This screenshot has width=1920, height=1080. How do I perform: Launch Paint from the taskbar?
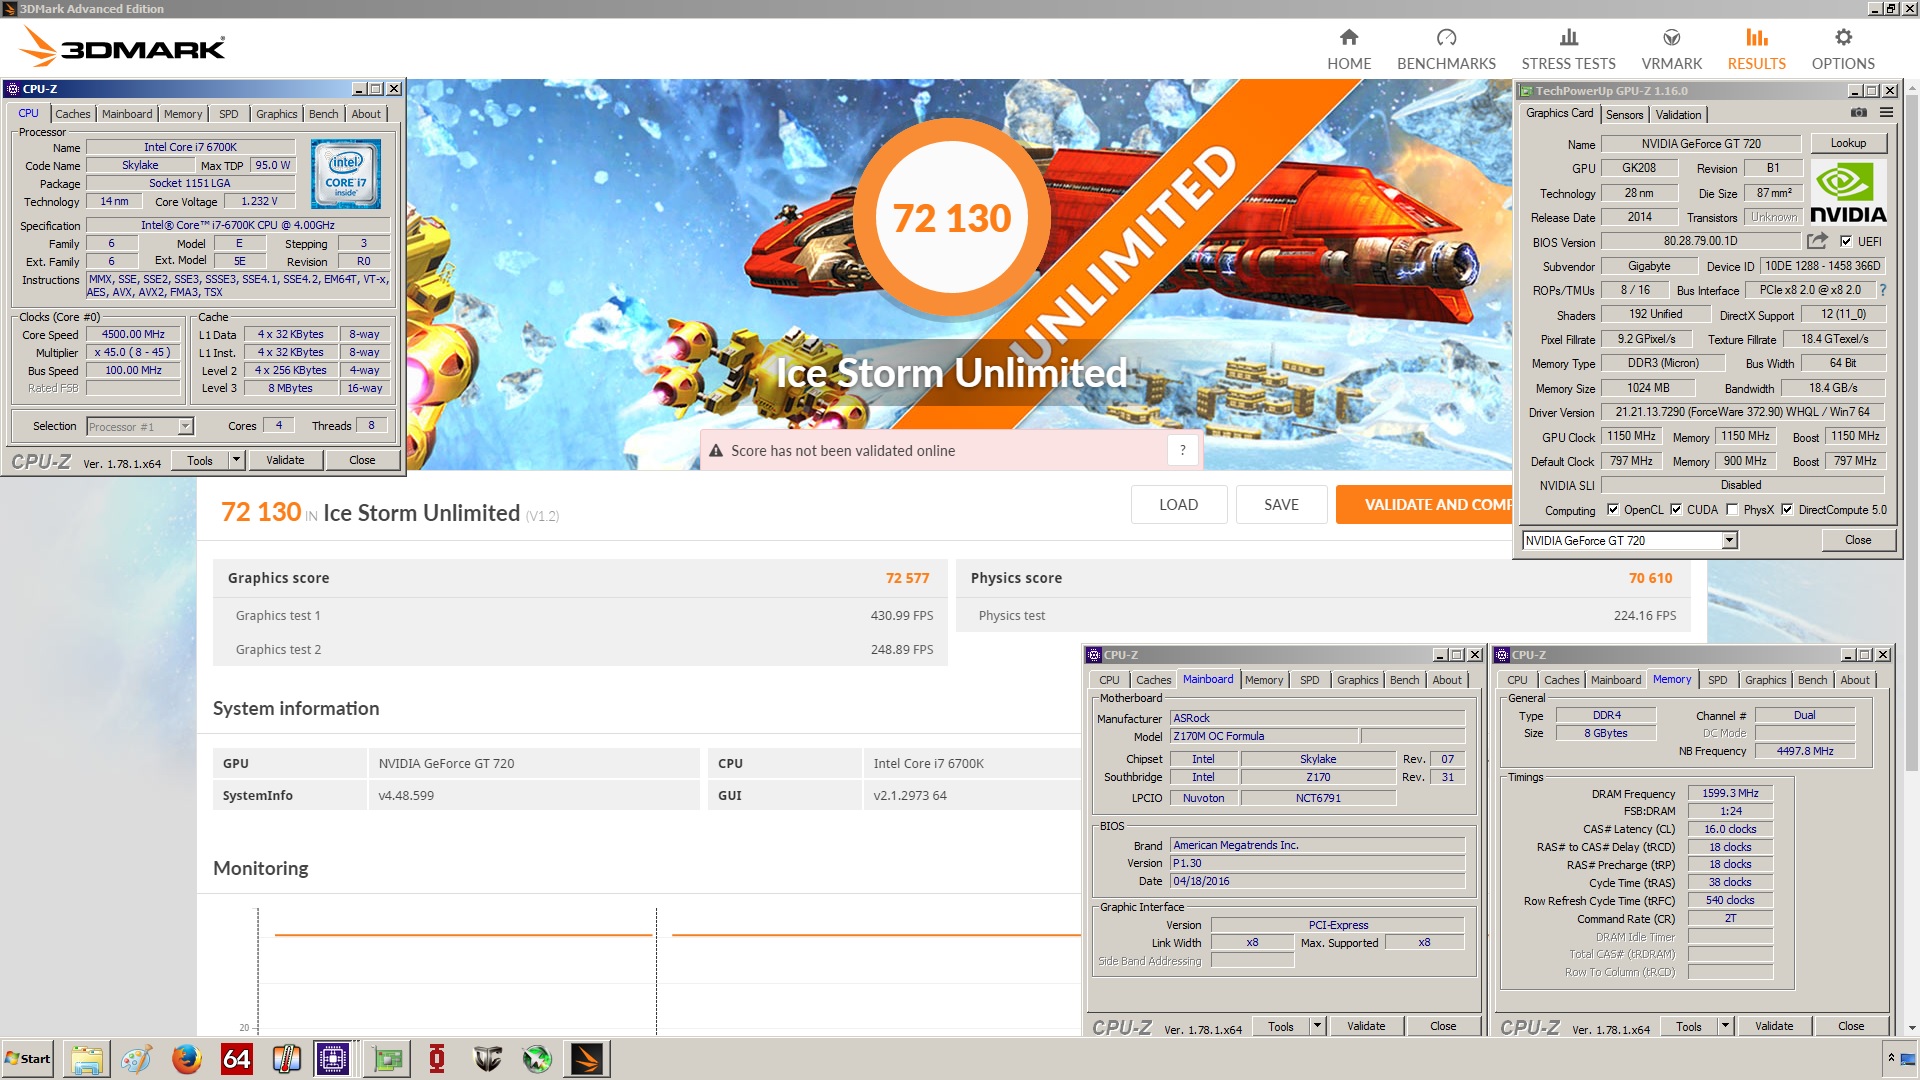[x=136, y=1059]
